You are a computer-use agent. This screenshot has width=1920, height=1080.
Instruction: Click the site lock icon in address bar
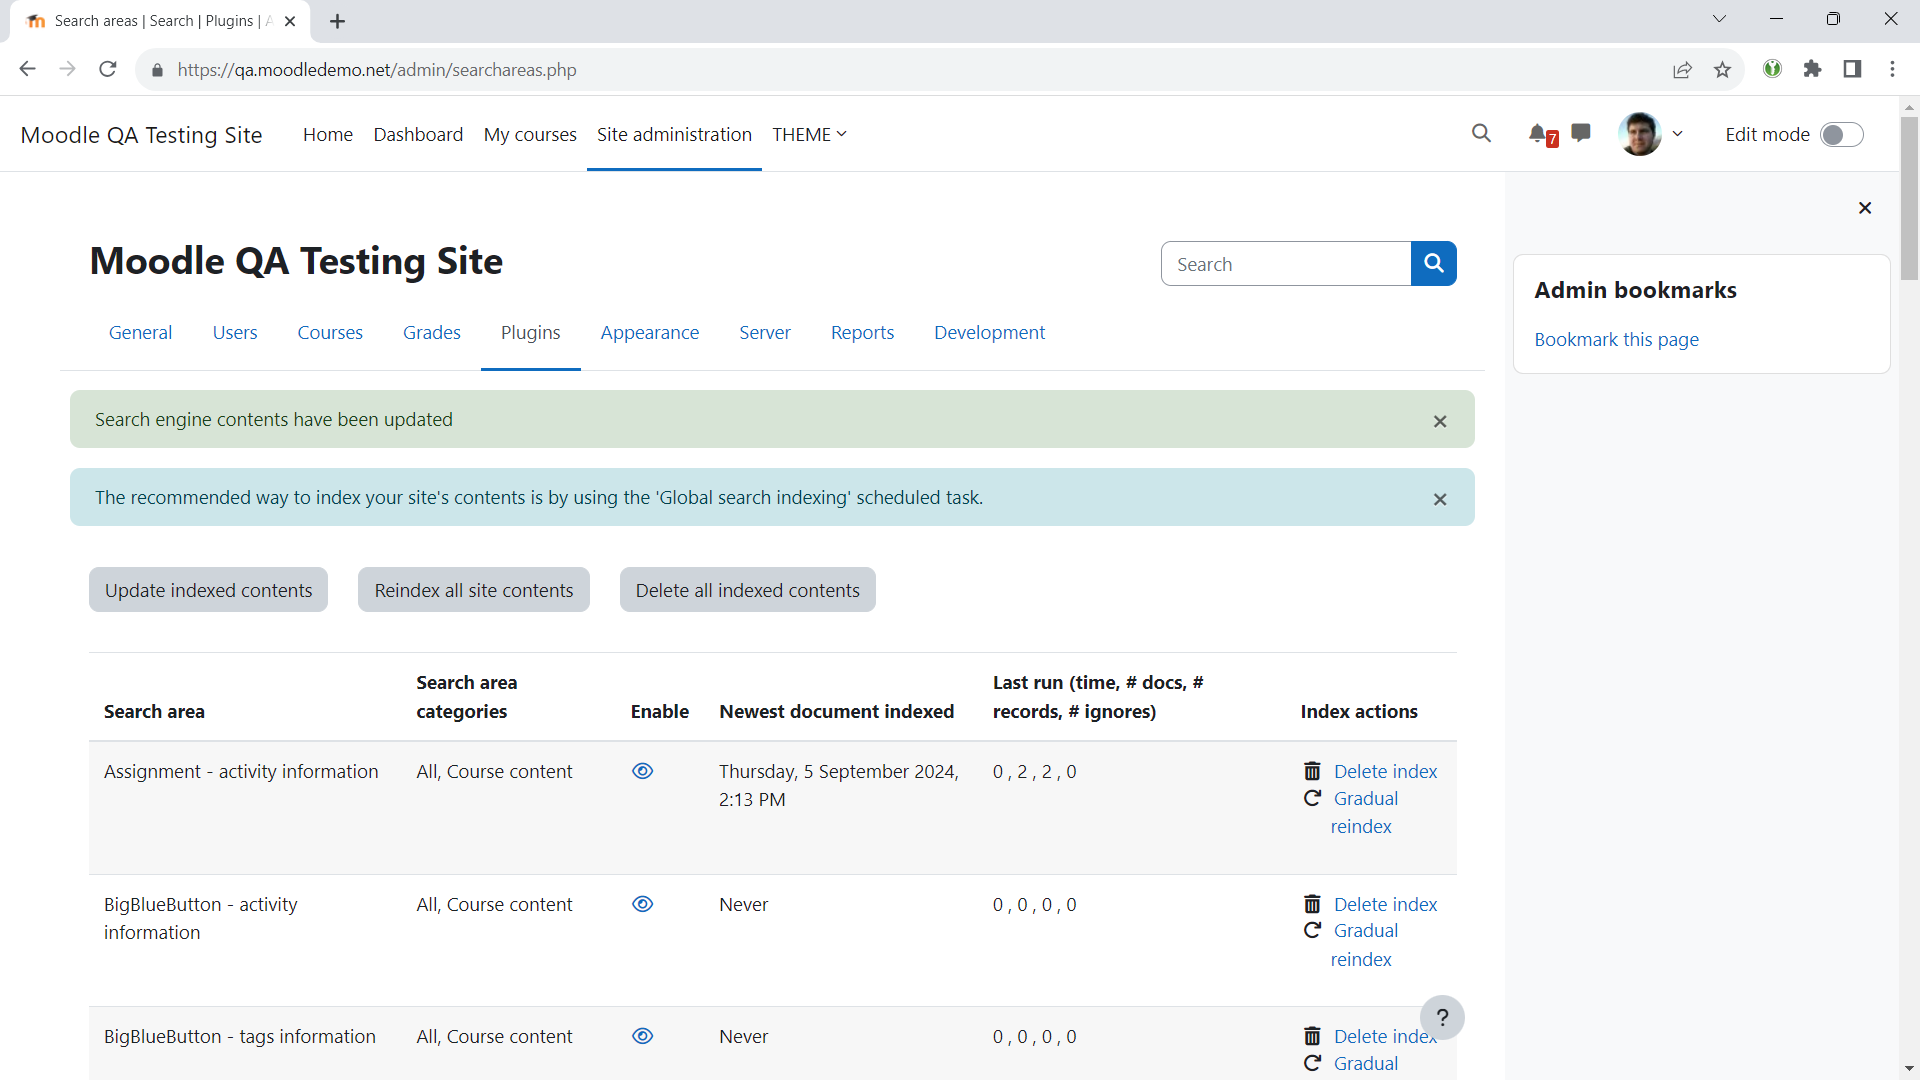point(156,70)
